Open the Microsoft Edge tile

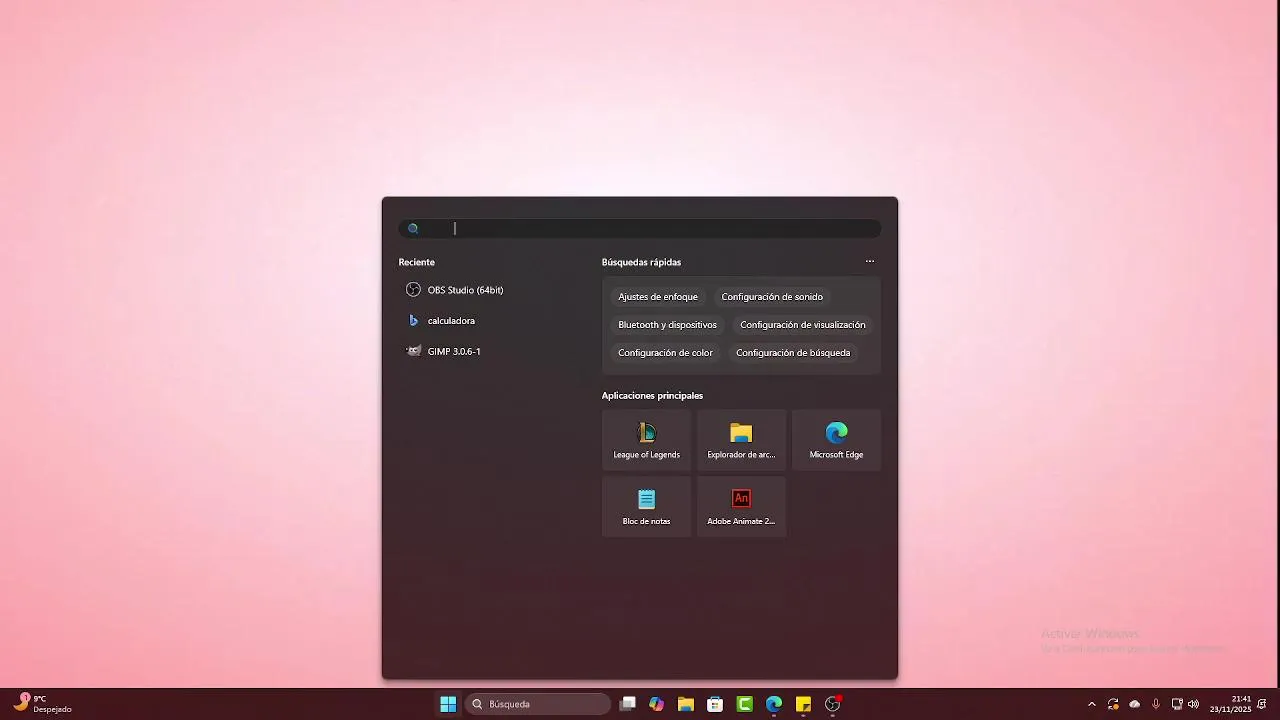click(836, 440)
